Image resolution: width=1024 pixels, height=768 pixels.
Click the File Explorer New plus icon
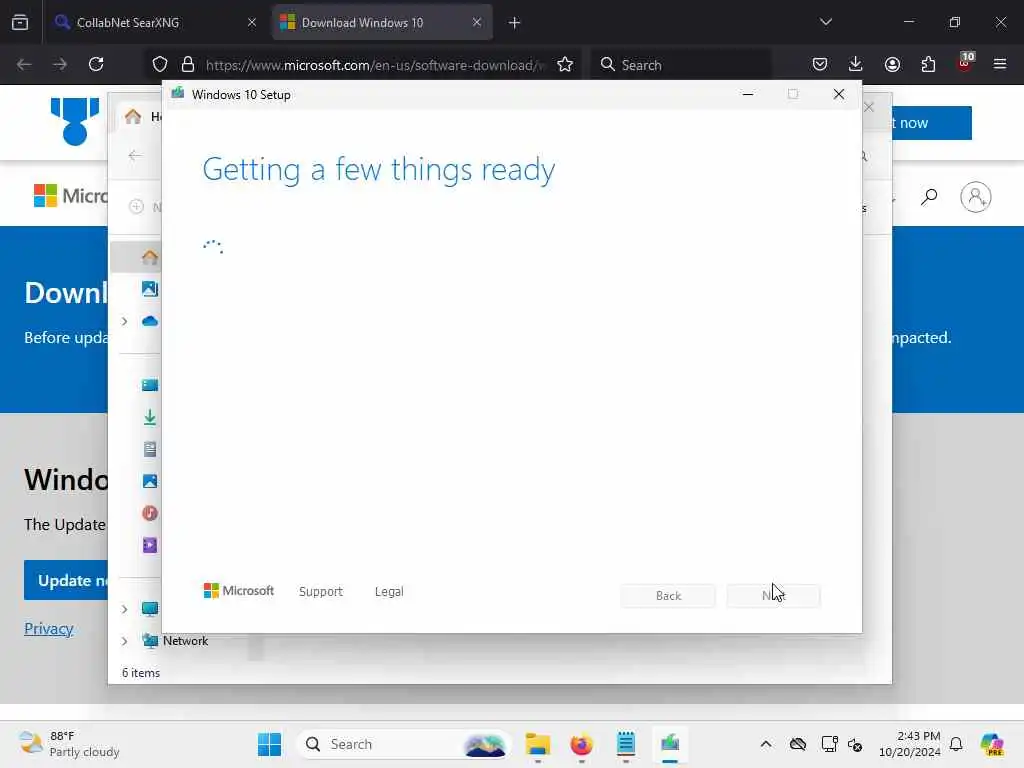pyautogui.click(x=136, y=206)
